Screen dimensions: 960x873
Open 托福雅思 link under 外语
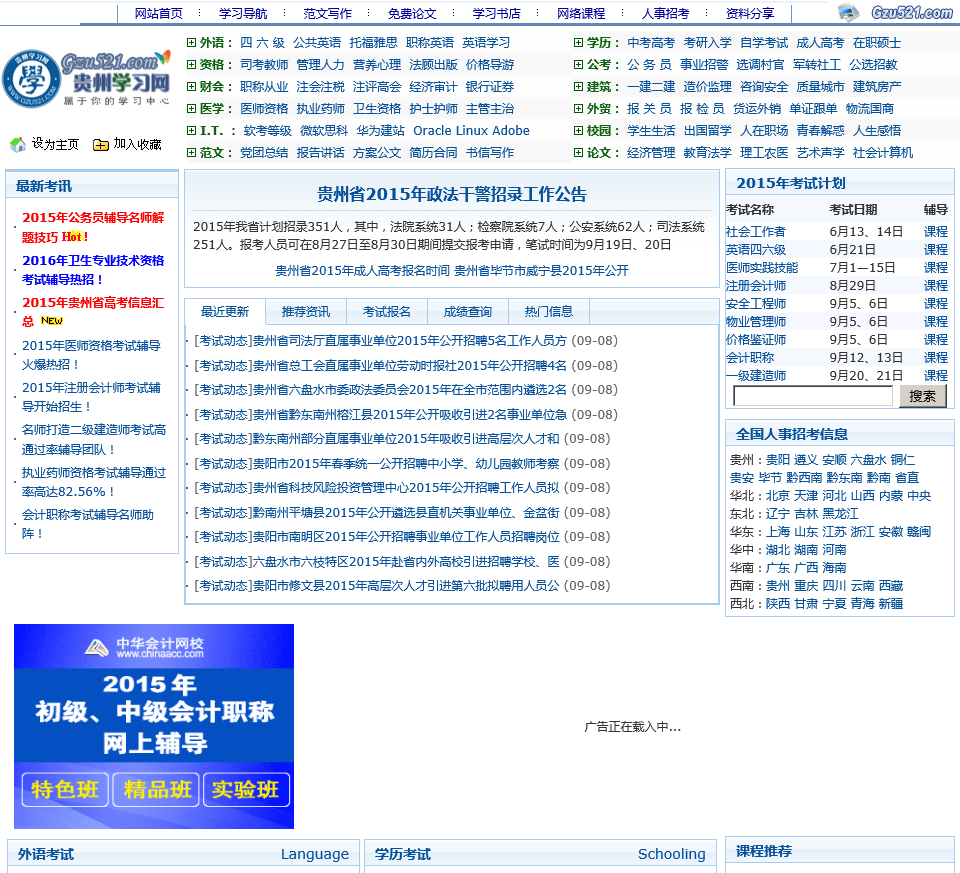click(373, 43)
